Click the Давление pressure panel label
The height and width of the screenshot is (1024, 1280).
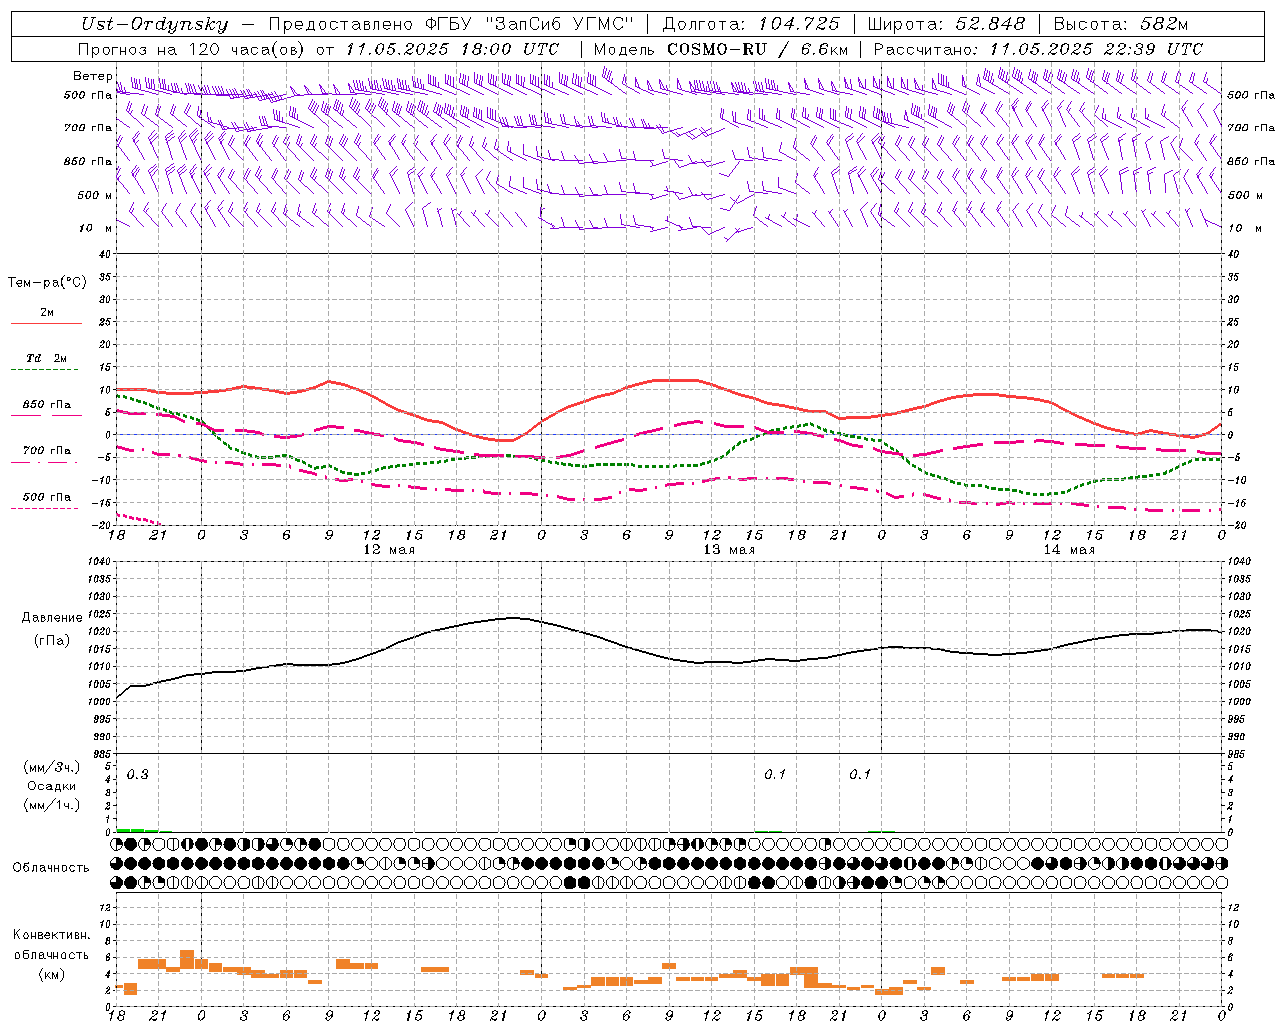[52, 618]
